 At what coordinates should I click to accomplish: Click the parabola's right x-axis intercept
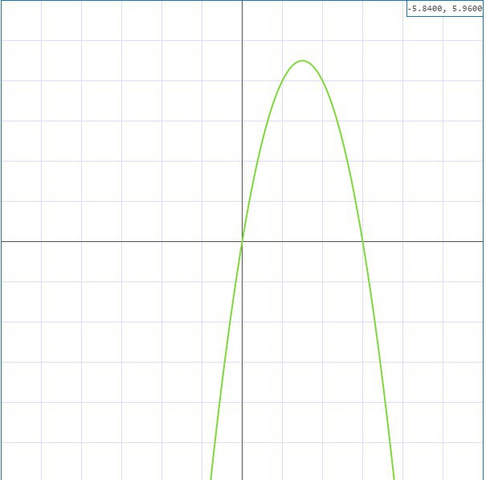363,241
